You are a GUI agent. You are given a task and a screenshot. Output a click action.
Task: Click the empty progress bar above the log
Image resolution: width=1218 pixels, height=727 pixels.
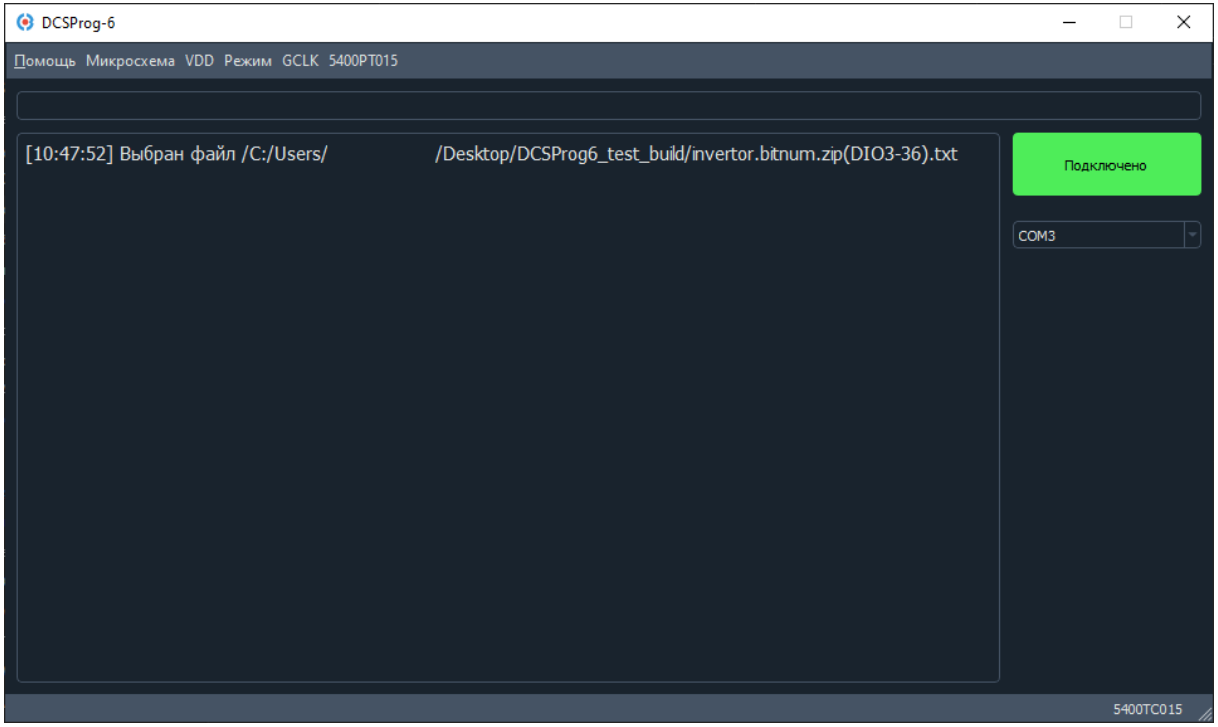tap(608, 106)
